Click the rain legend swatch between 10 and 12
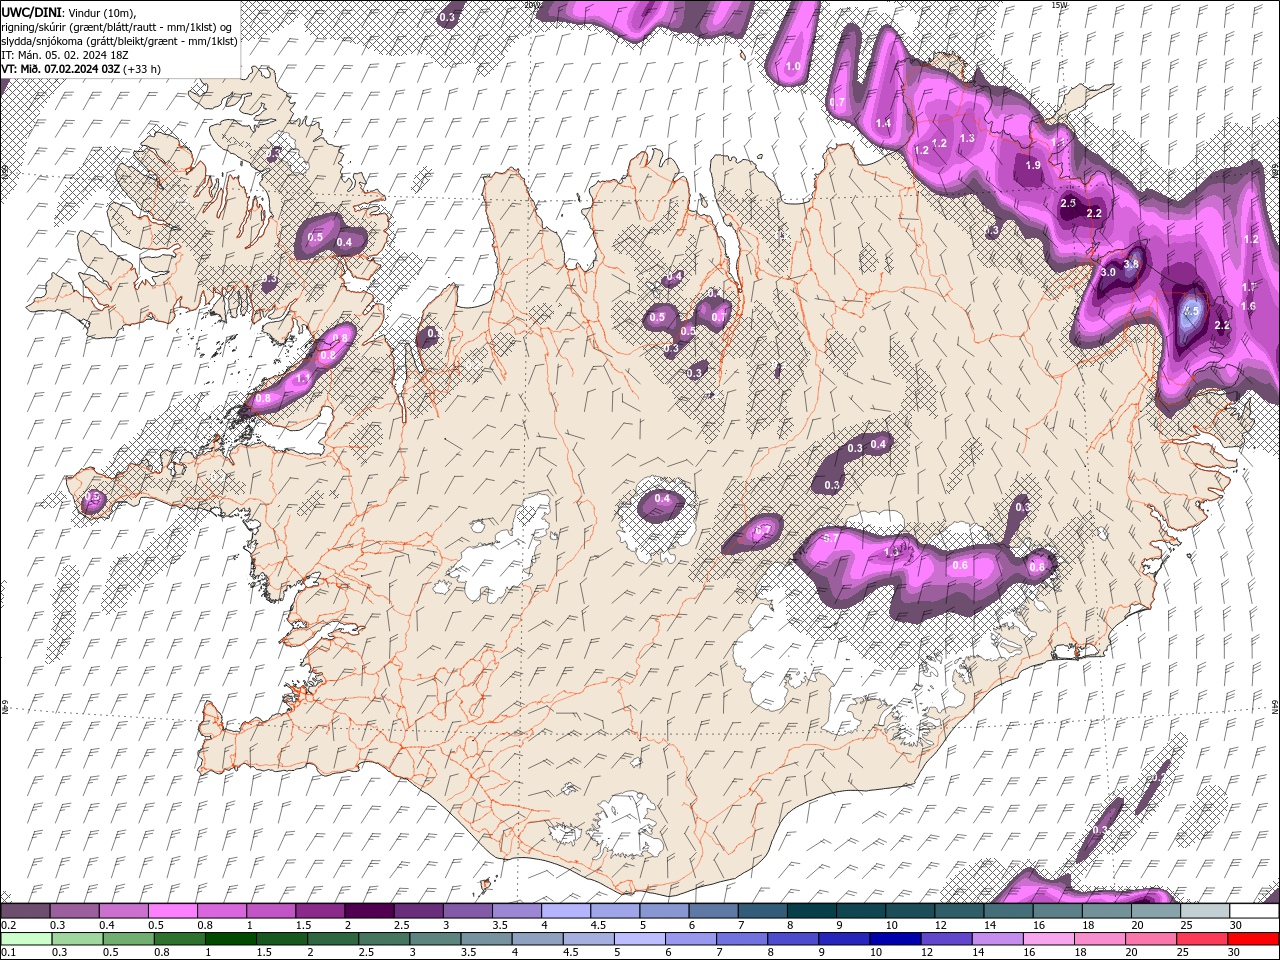1280x960 pixels. [x=896, y=939]
